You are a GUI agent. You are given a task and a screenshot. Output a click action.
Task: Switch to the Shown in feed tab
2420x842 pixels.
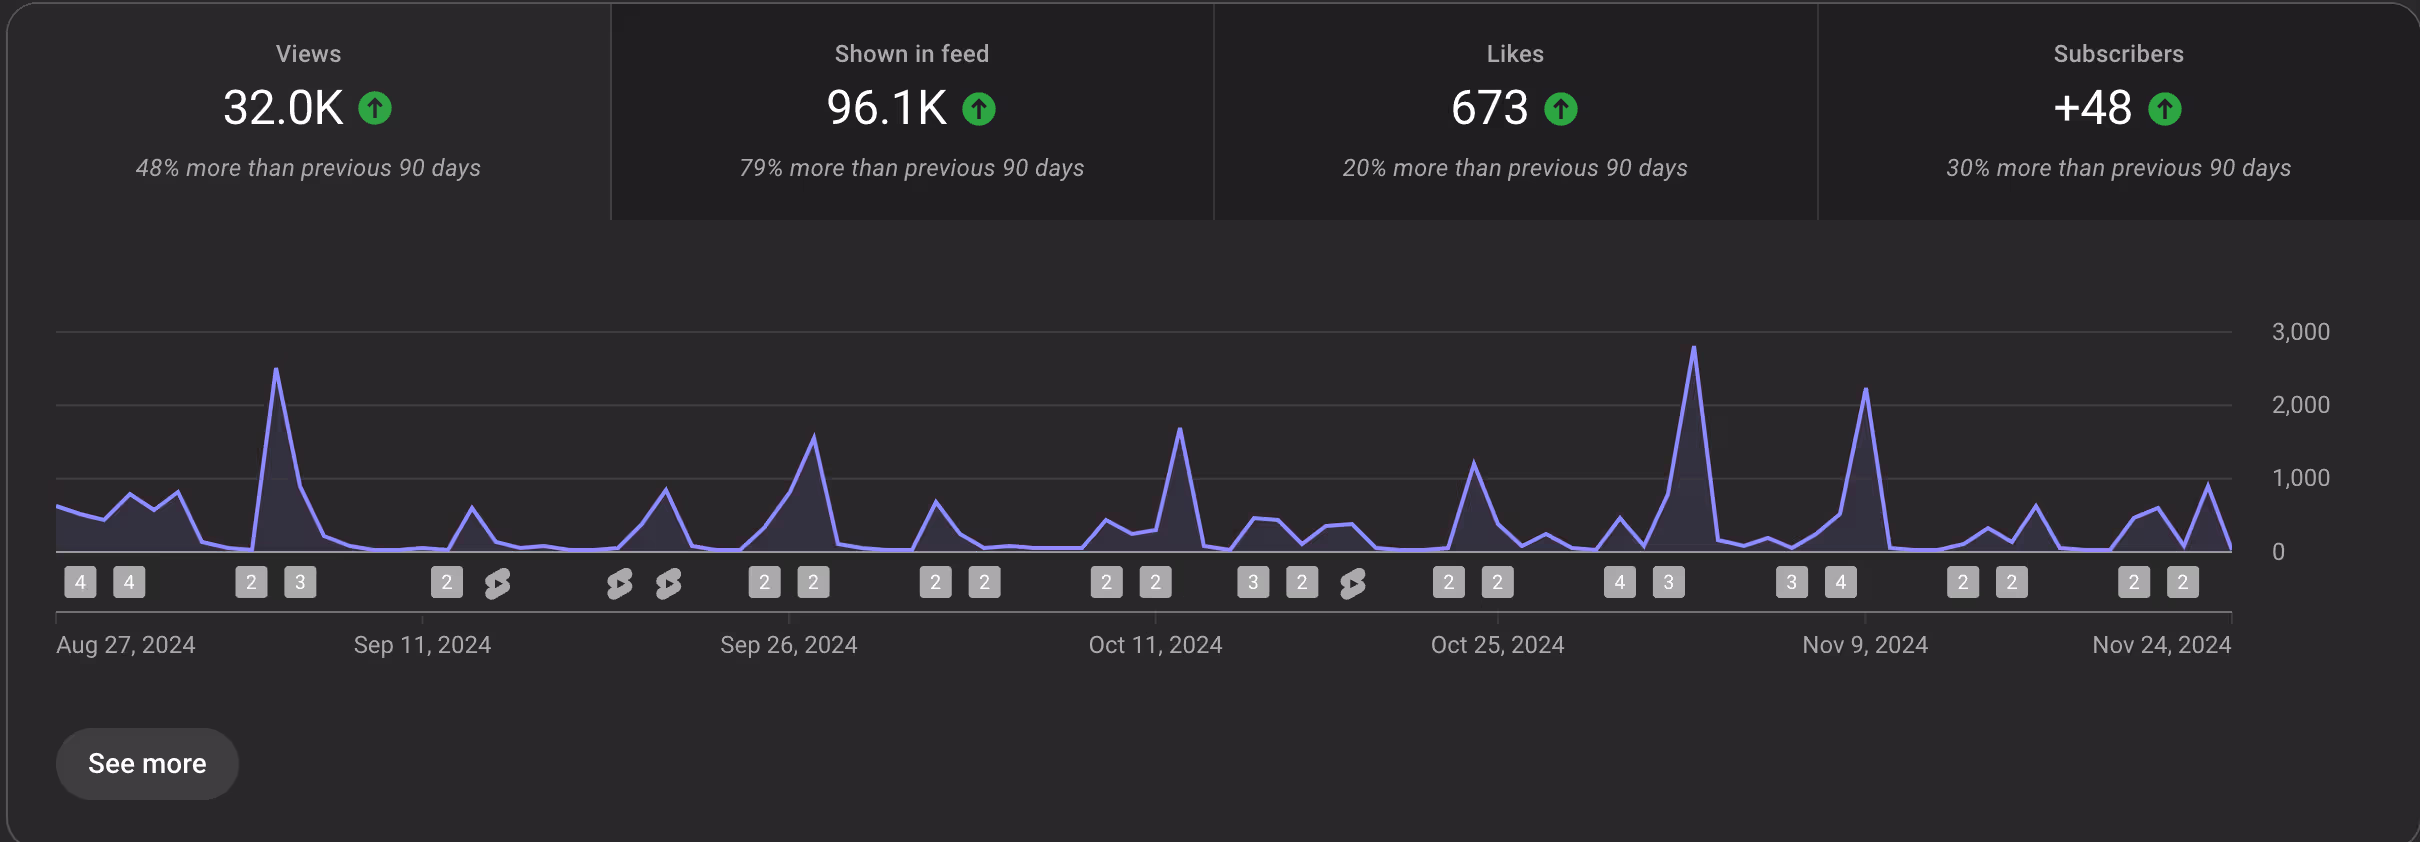coord(912,111)
